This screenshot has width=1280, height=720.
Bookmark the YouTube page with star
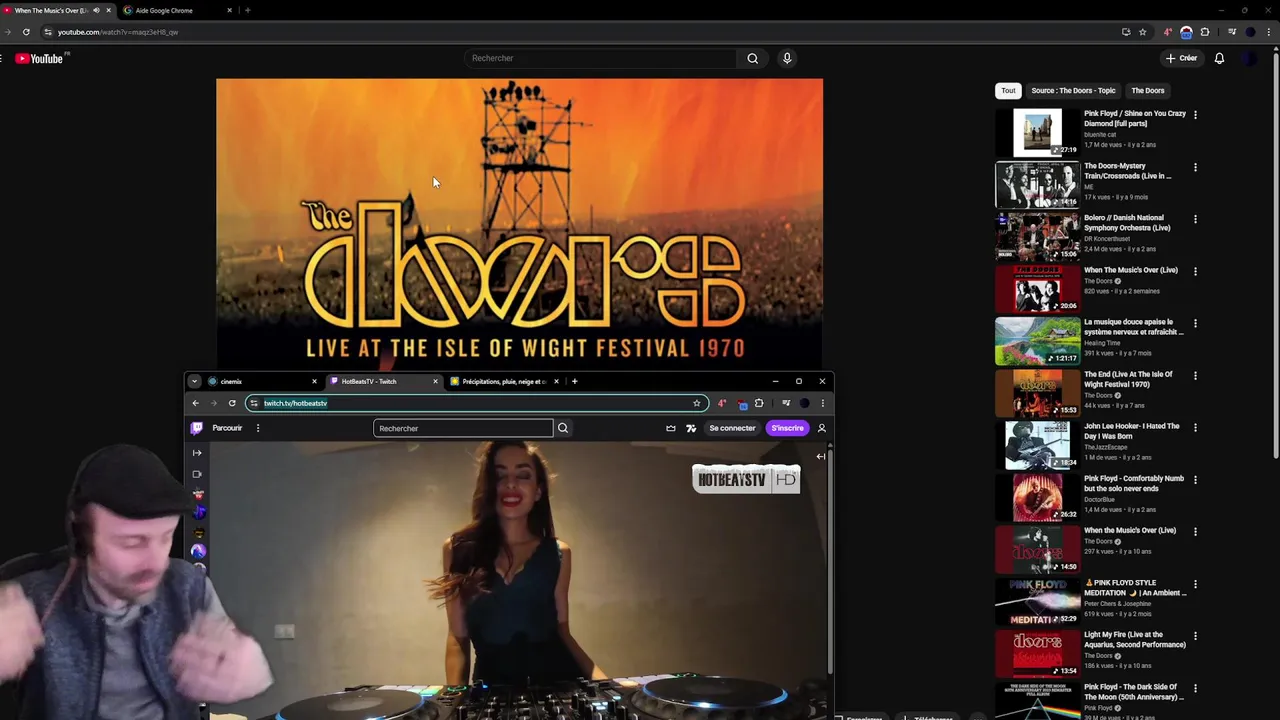pyautogui.click(x=1142, y=32)
